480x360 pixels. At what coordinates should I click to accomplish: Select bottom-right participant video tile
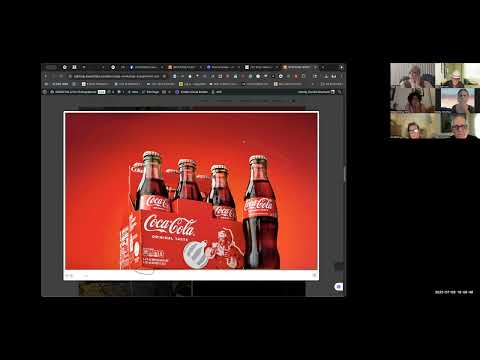click(x=460, y=126)
